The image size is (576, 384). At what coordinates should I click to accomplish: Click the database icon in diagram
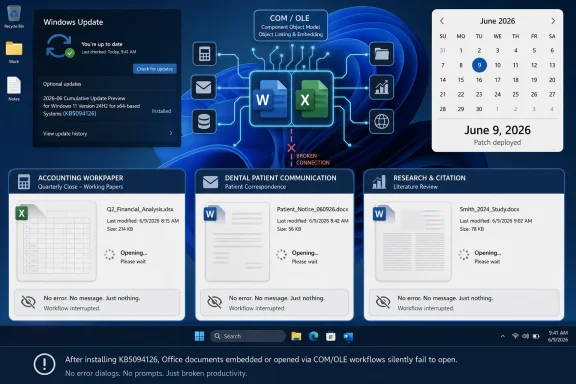click(x=204, y=121)
